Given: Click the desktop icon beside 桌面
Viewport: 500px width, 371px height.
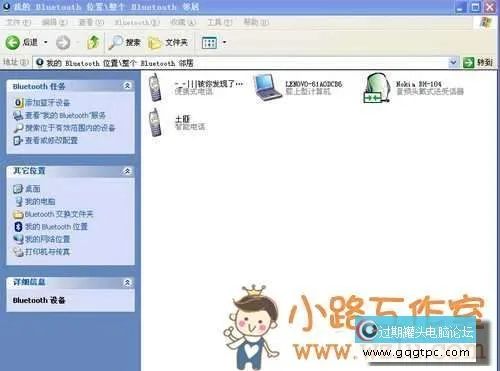Looking at the screenshot, I should [18, 189].
